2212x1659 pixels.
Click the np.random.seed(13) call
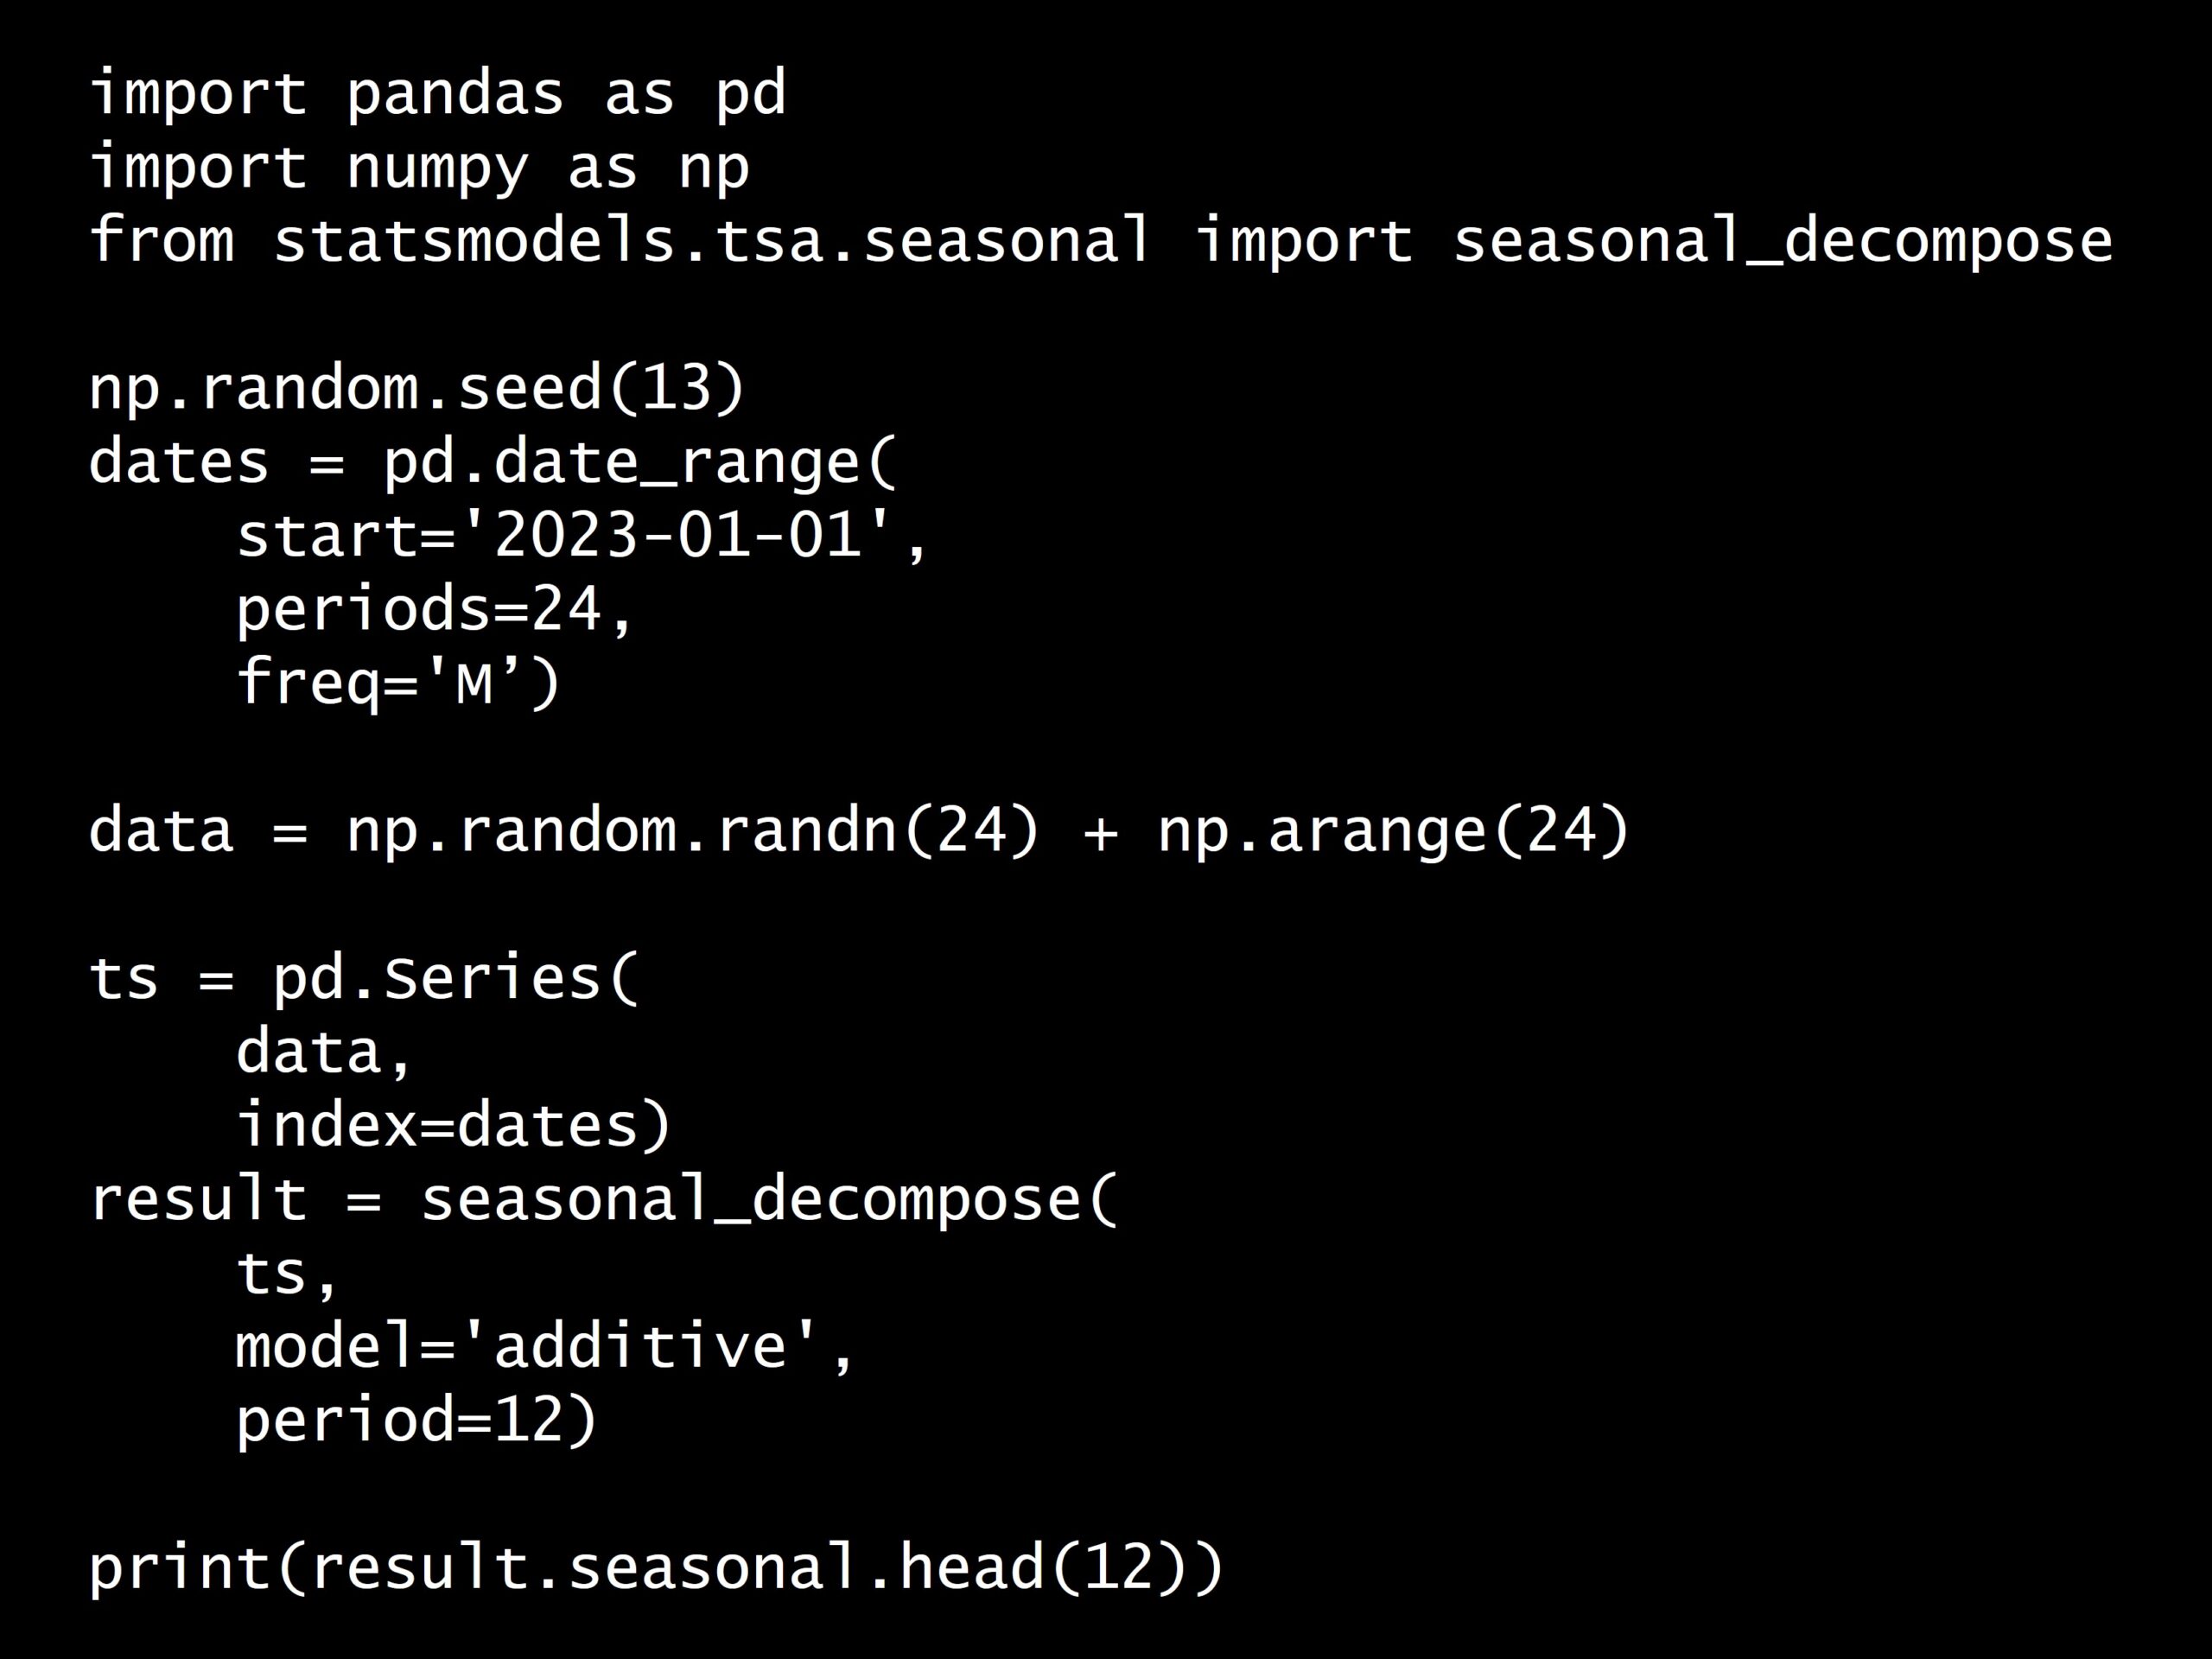(417, 388)
